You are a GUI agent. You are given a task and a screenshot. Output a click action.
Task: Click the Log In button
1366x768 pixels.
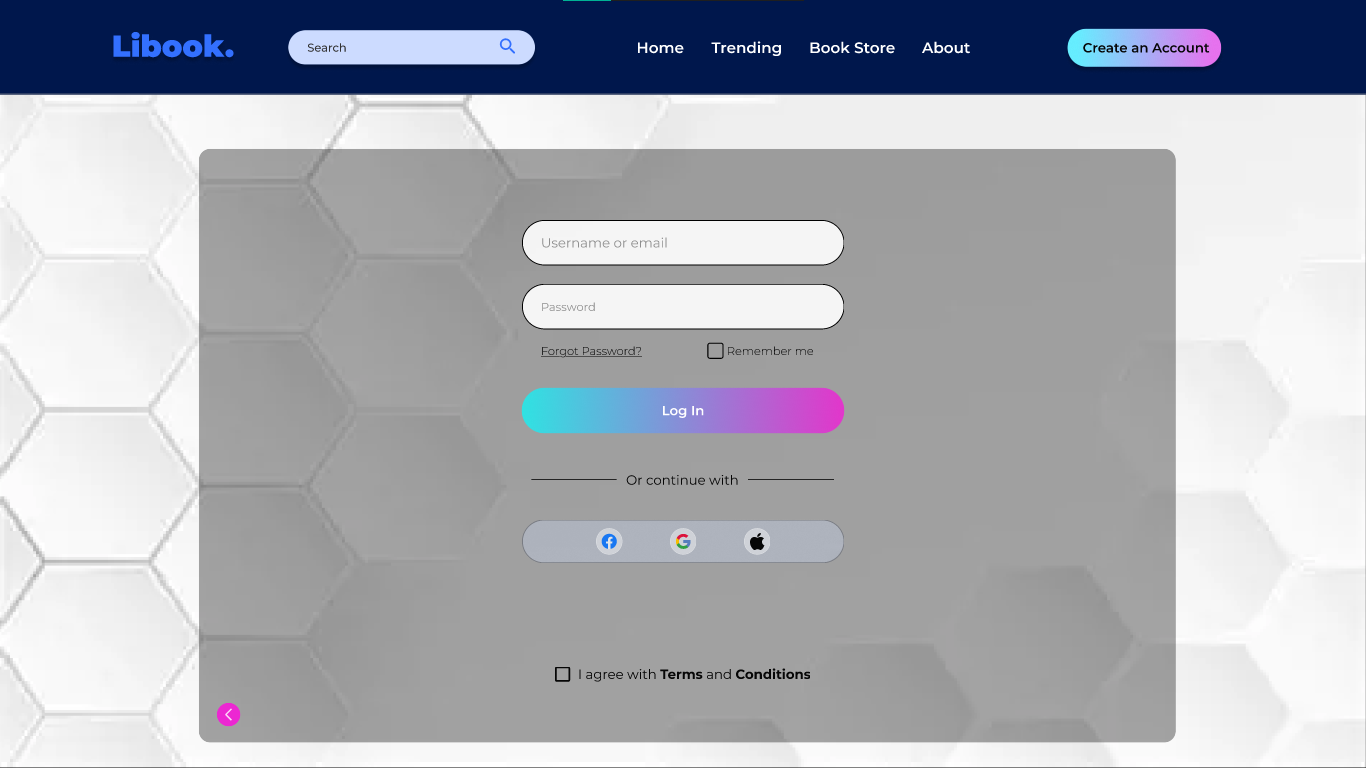pyautogui.click(x=683, y=411)
